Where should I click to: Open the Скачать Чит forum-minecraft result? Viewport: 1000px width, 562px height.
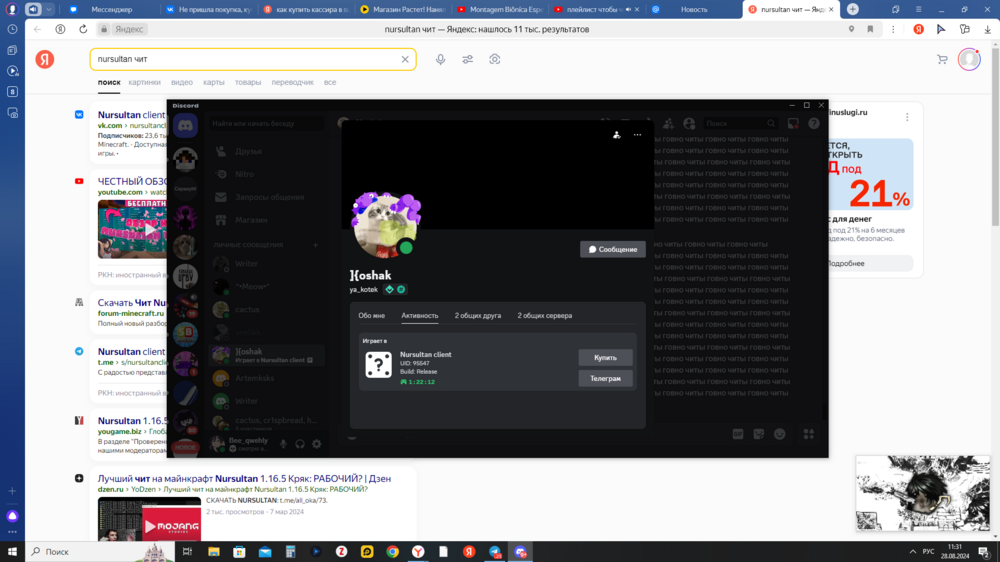132,302
